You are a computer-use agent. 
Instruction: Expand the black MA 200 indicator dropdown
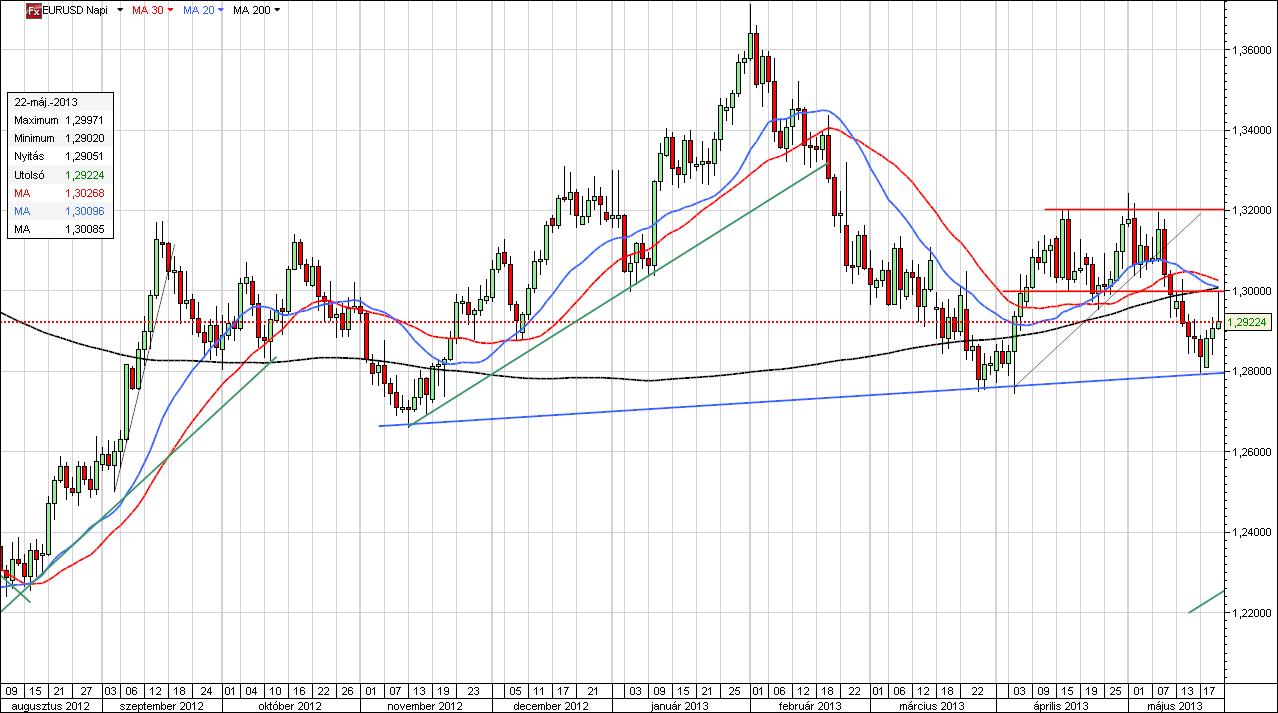[x=277, y=10]
